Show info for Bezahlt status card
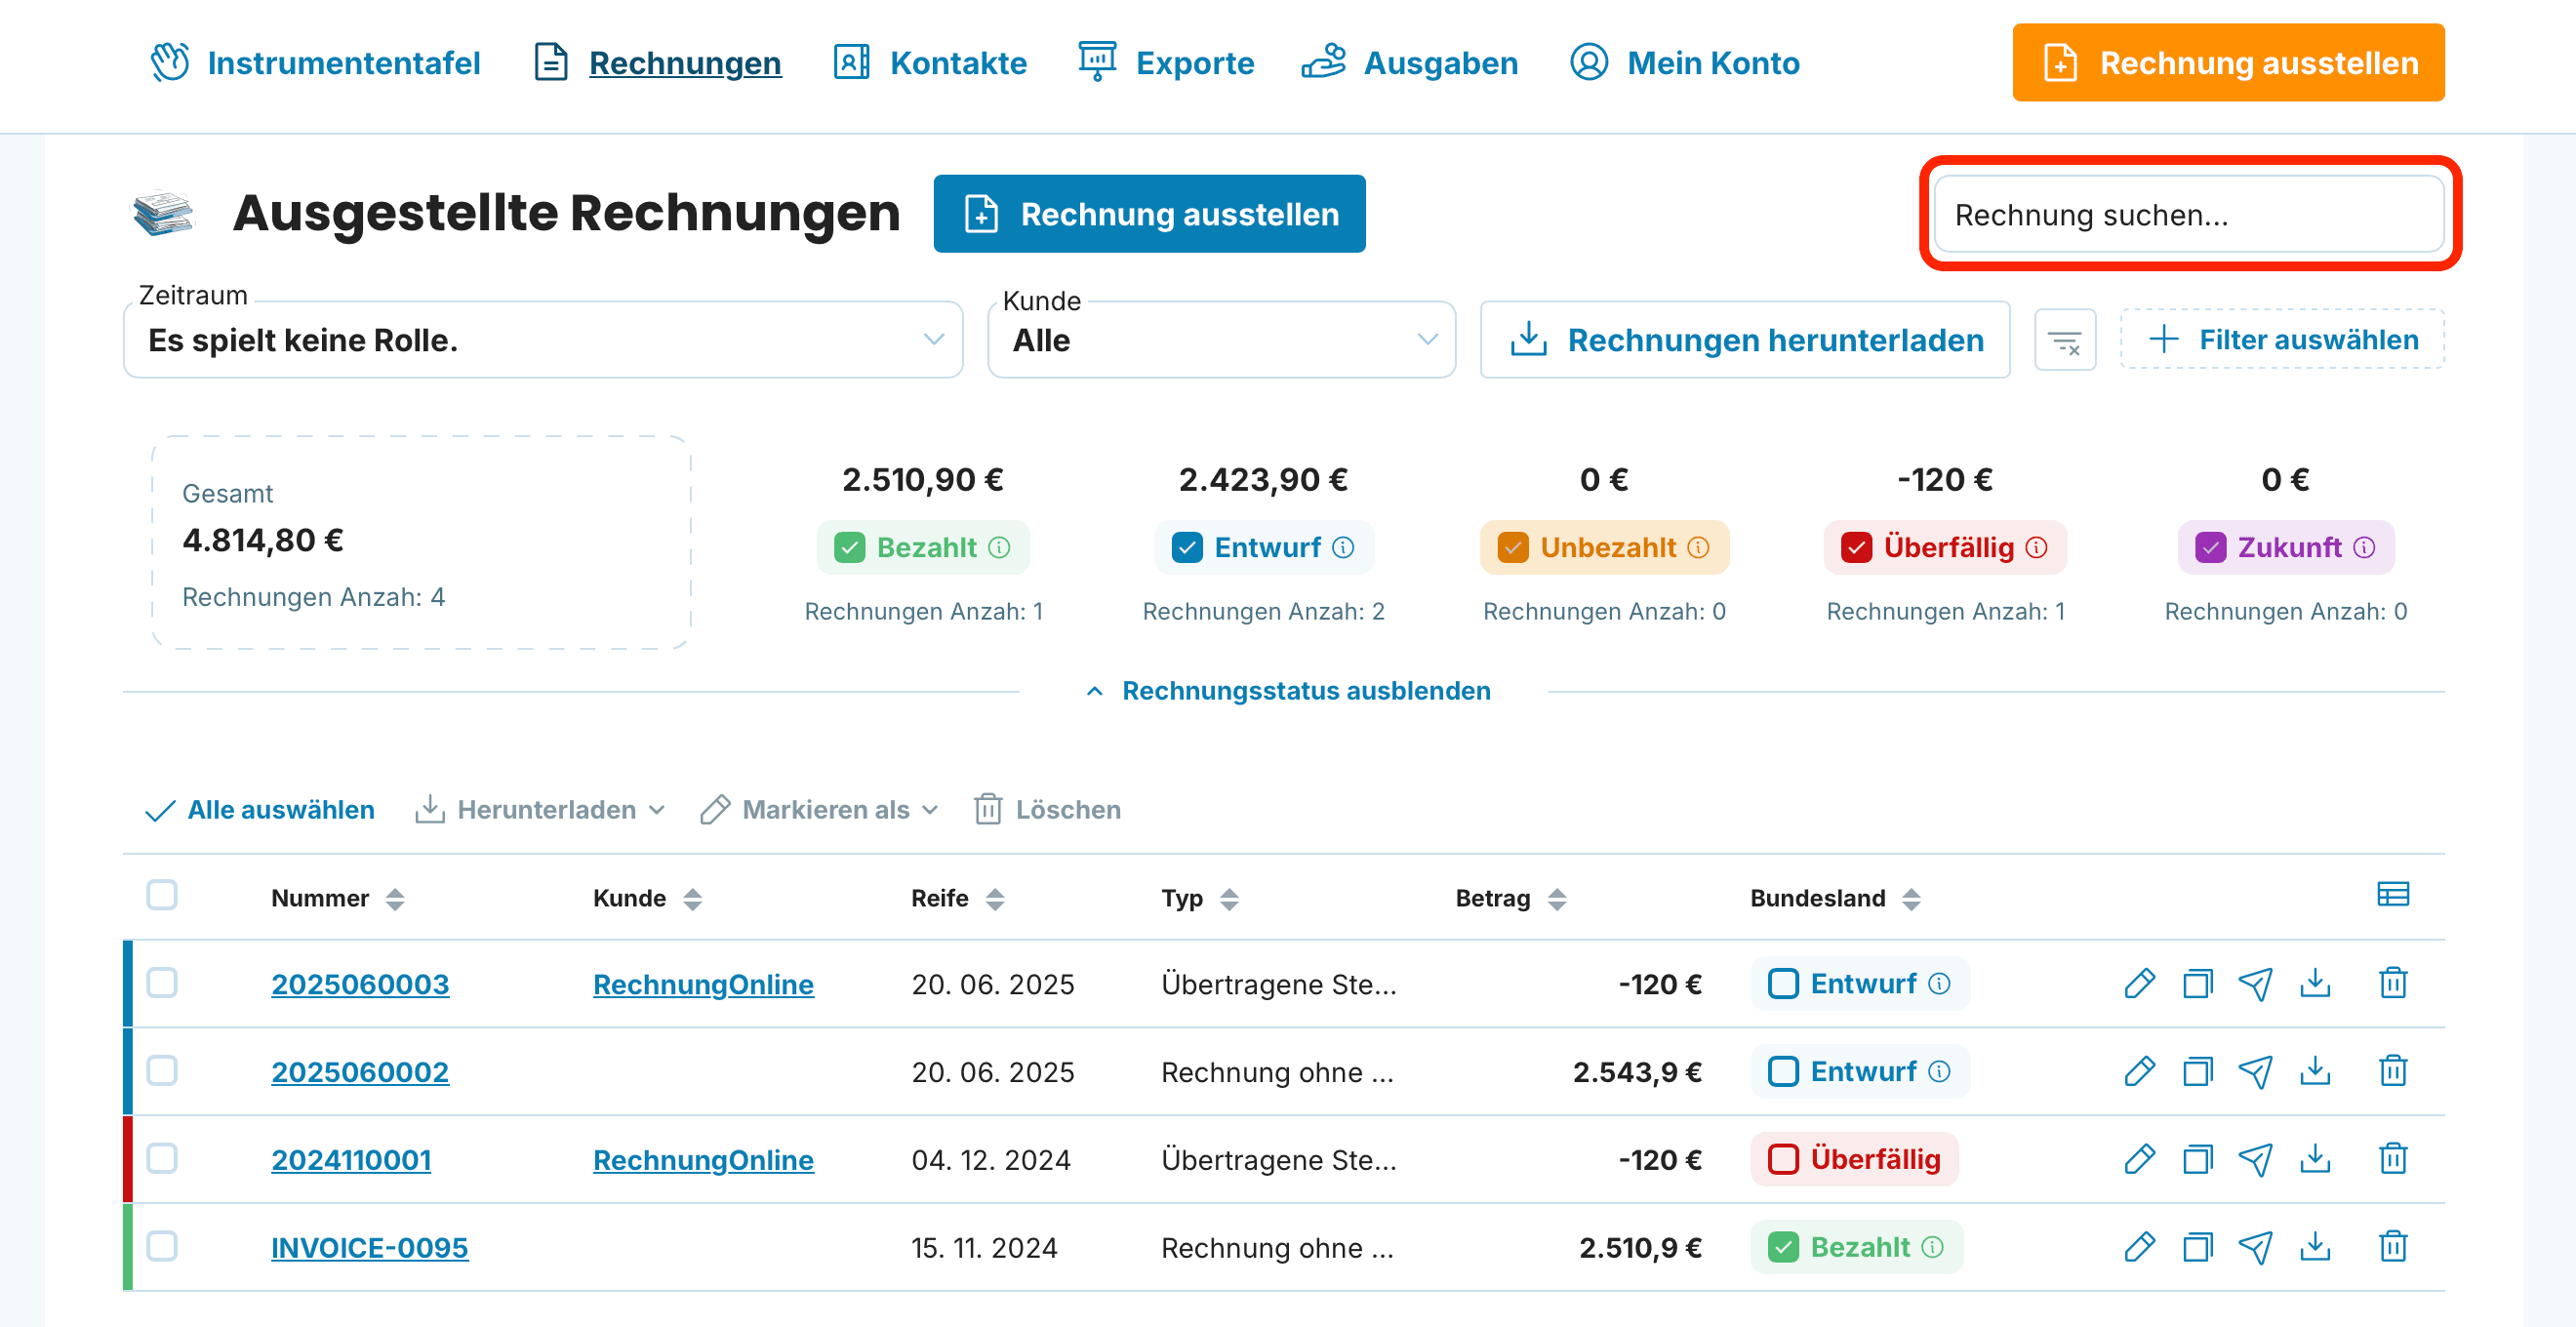2576x1327 pixels. [999, 548]
